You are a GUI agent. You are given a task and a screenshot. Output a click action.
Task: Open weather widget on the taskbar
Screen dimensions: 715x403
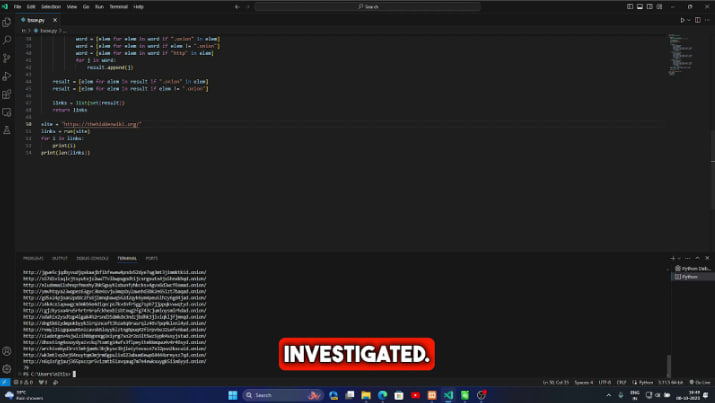tap(24, 395)
